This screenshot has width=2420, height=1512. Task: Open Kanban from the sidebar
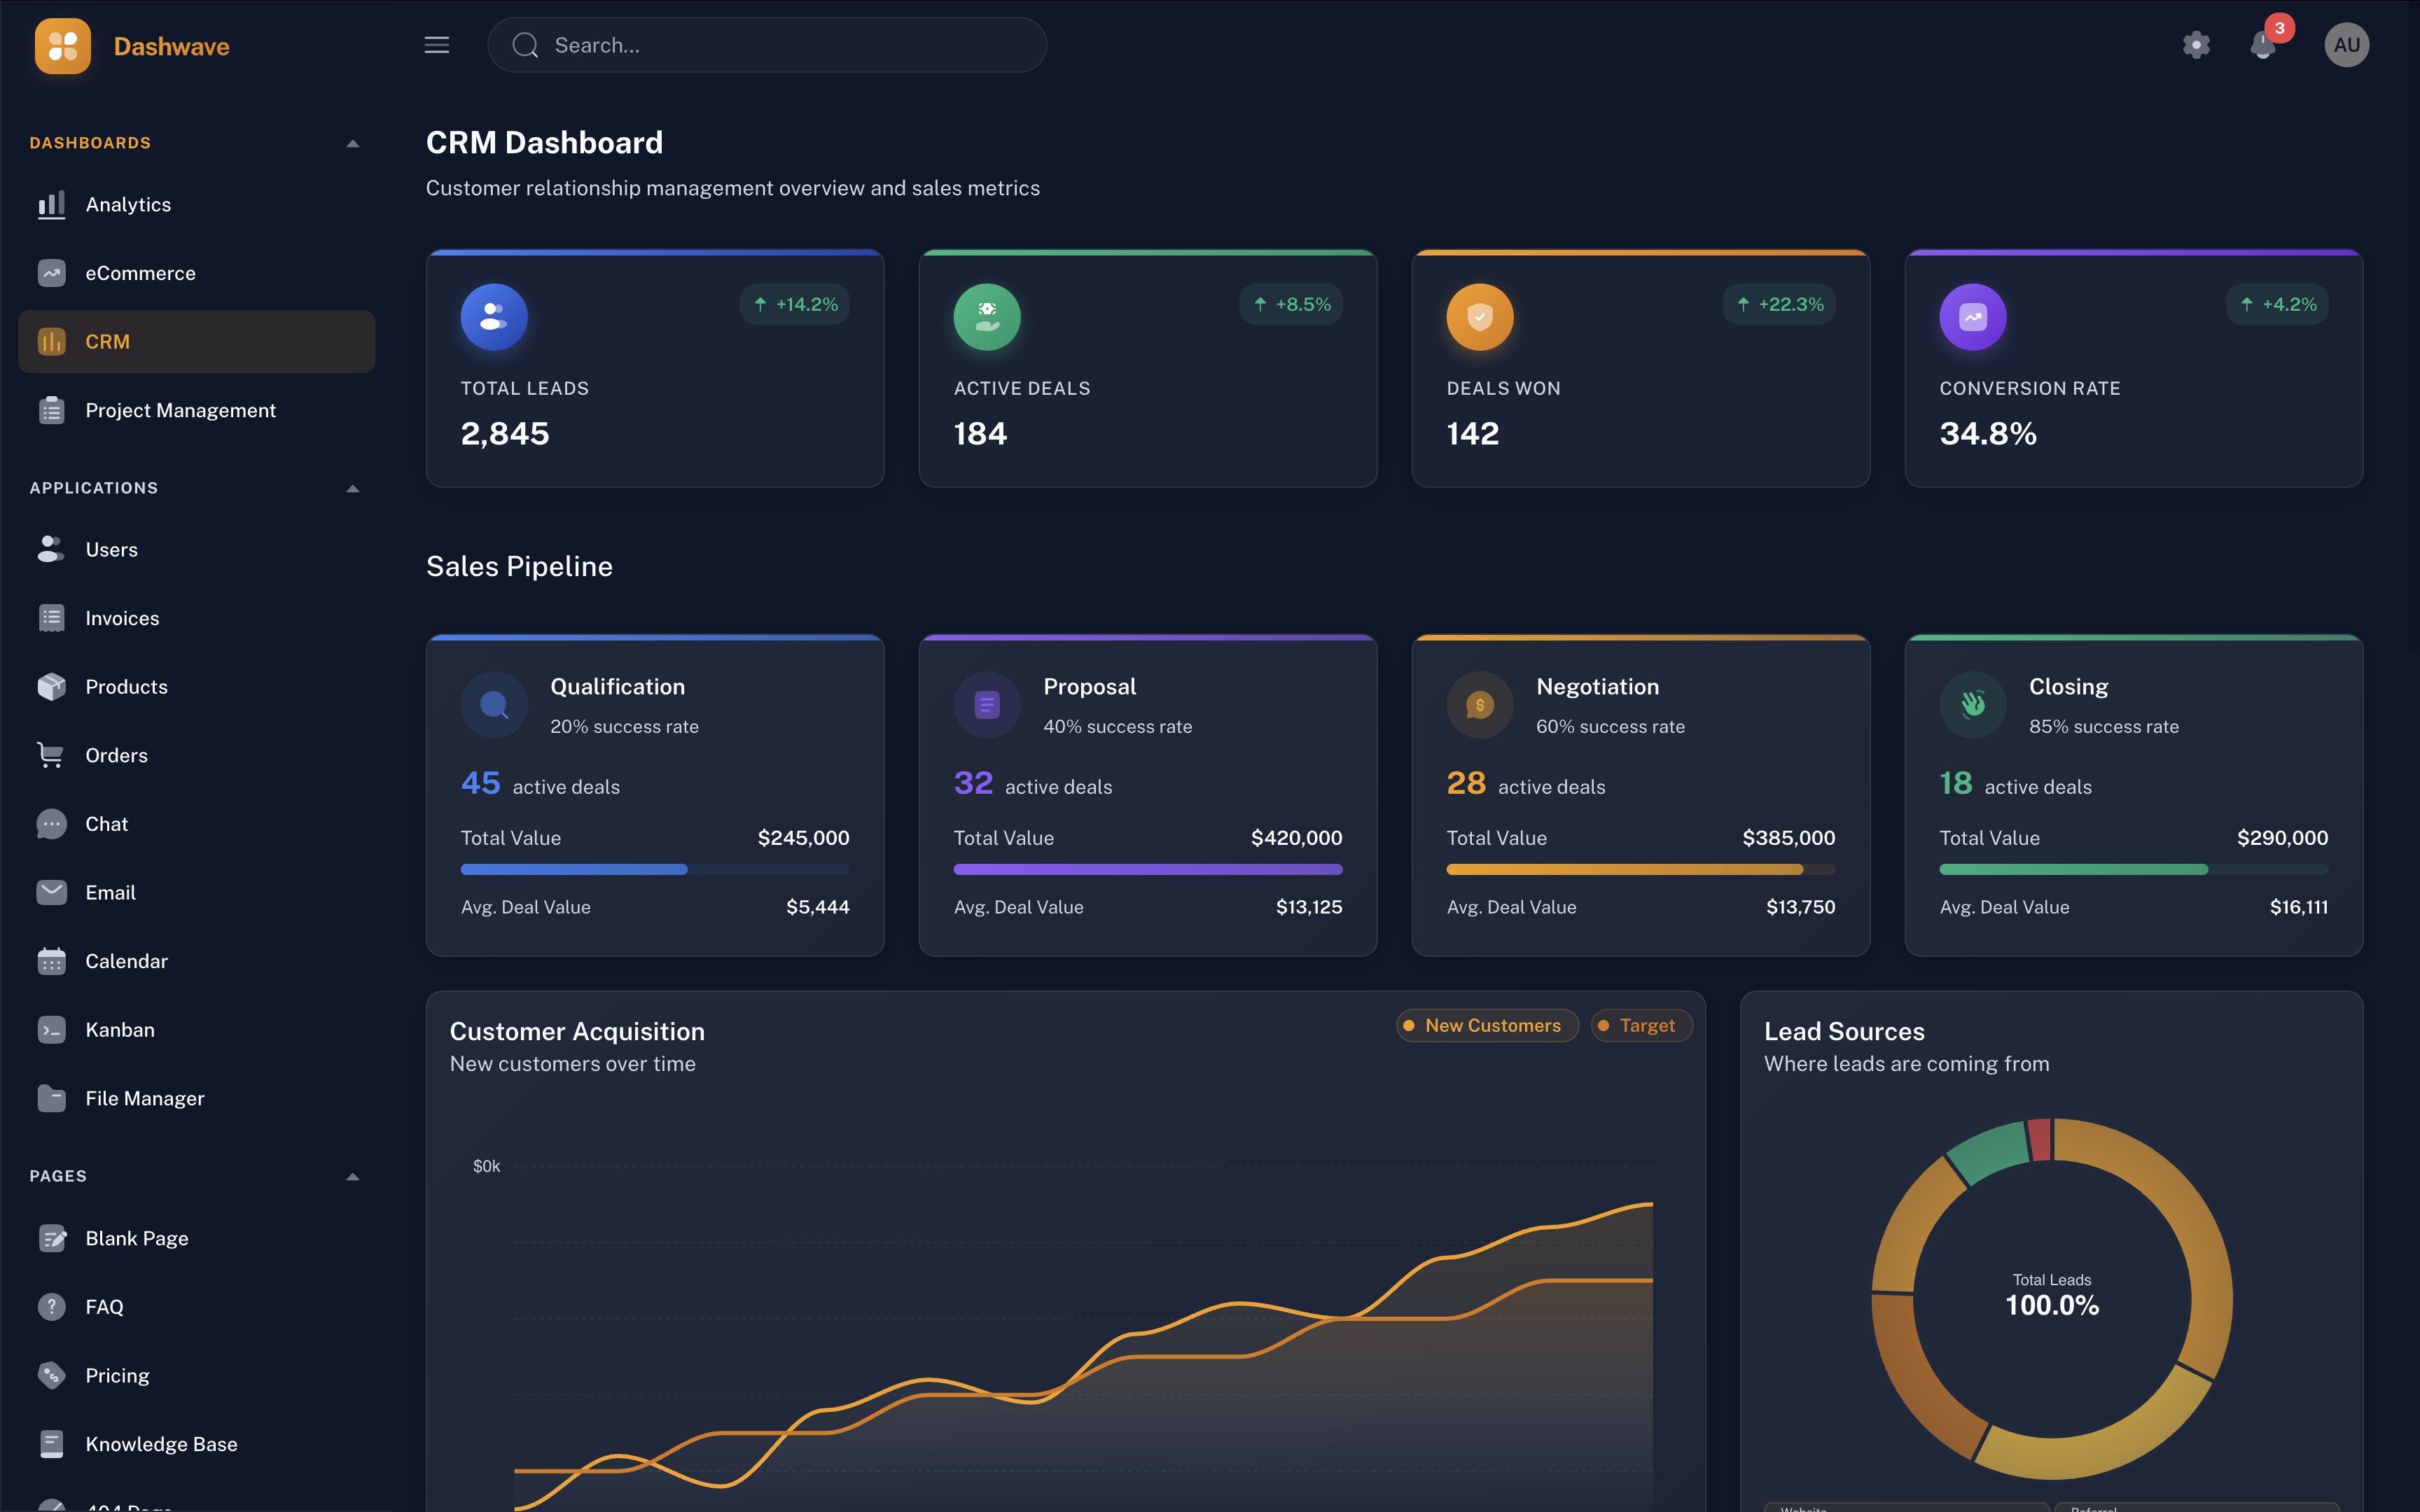[x=120, y=1030]
